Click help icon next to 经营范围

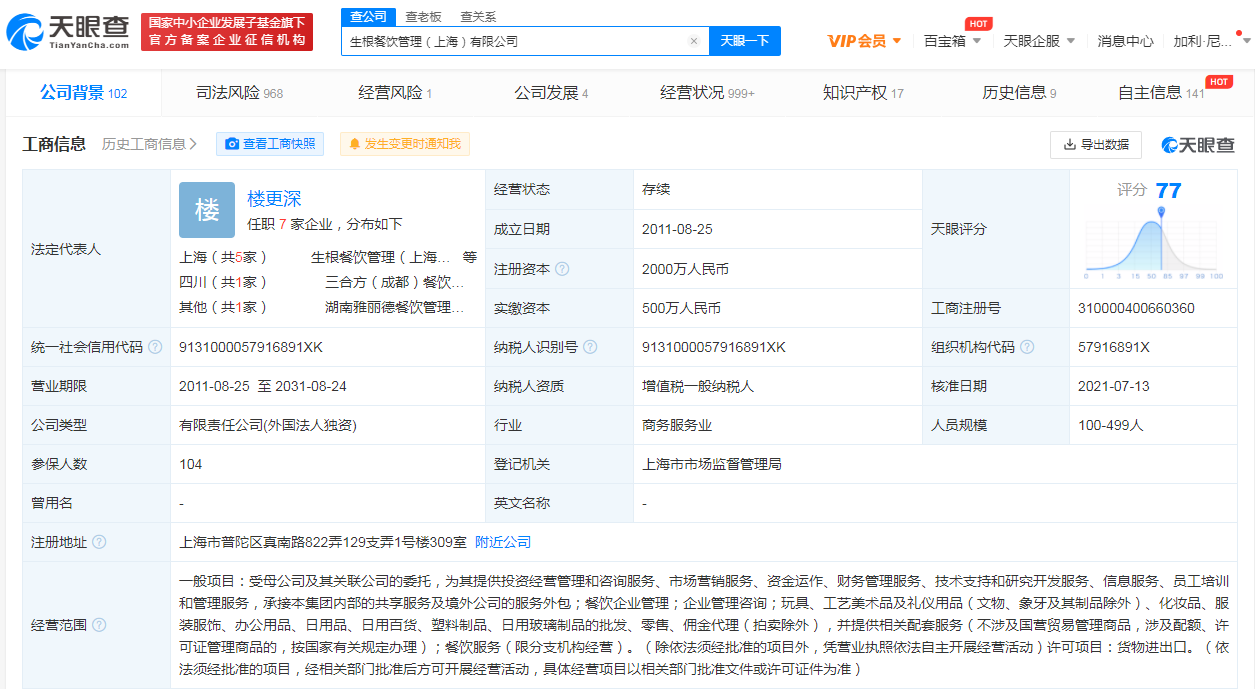(99, 625)
